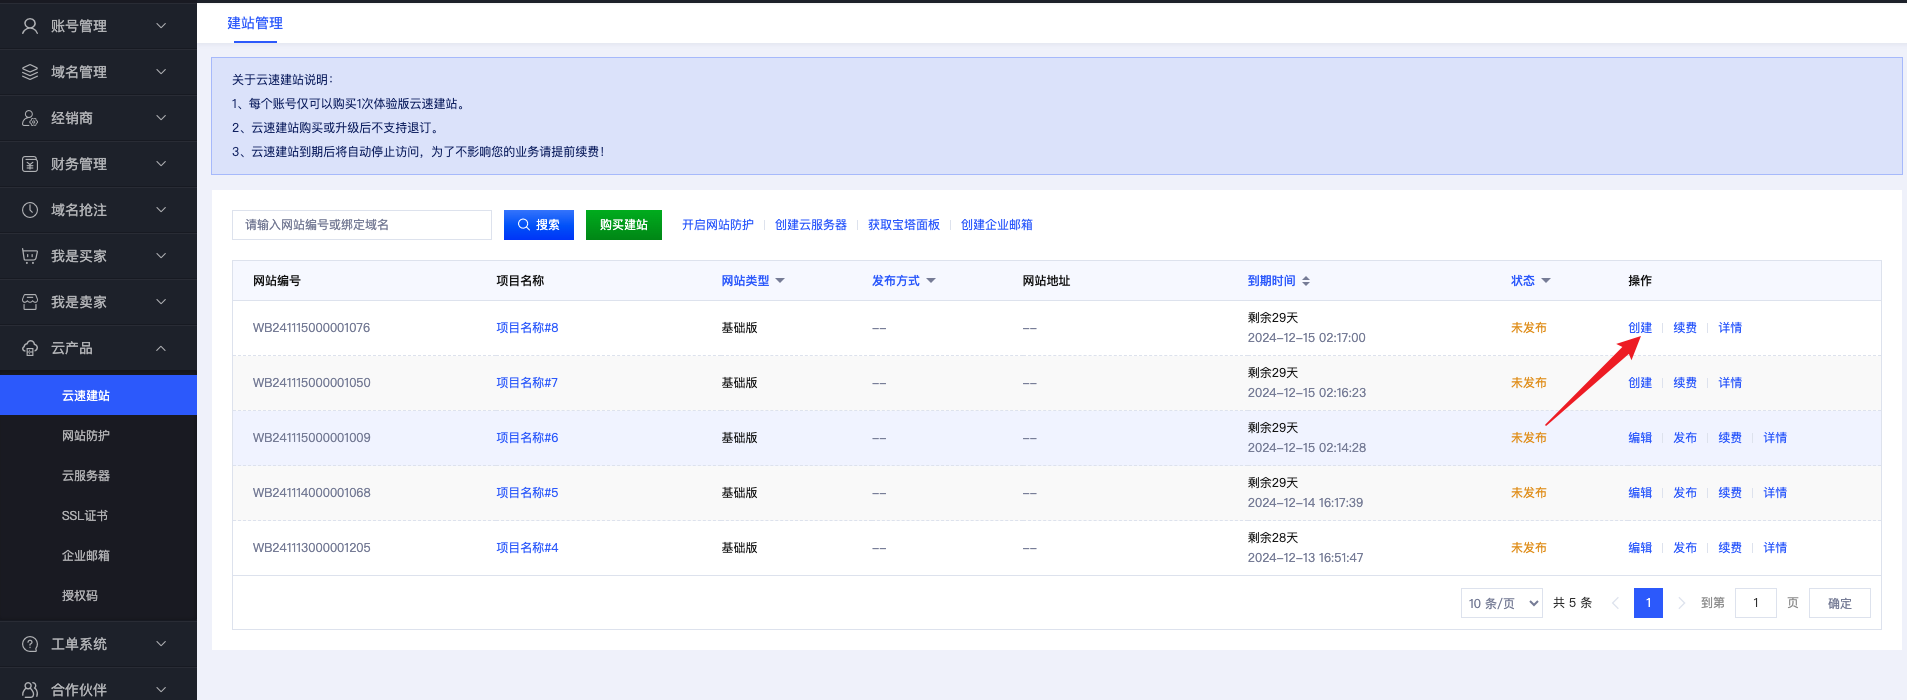Click the website number search input field
The image size is (1907, 700).
tap(362, 225)
